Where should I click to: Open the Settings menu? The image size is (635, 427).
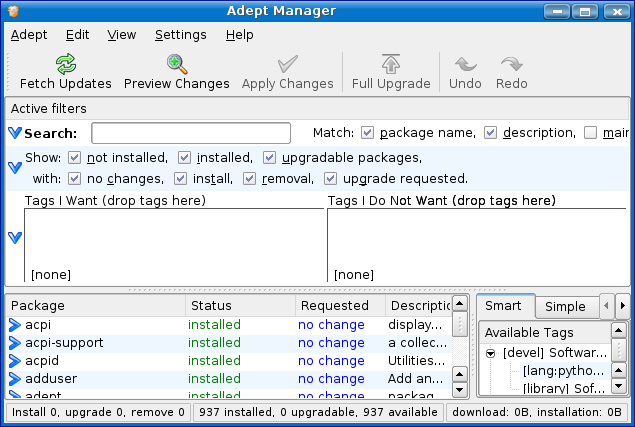pyautogui.click(x=180, y=34)
